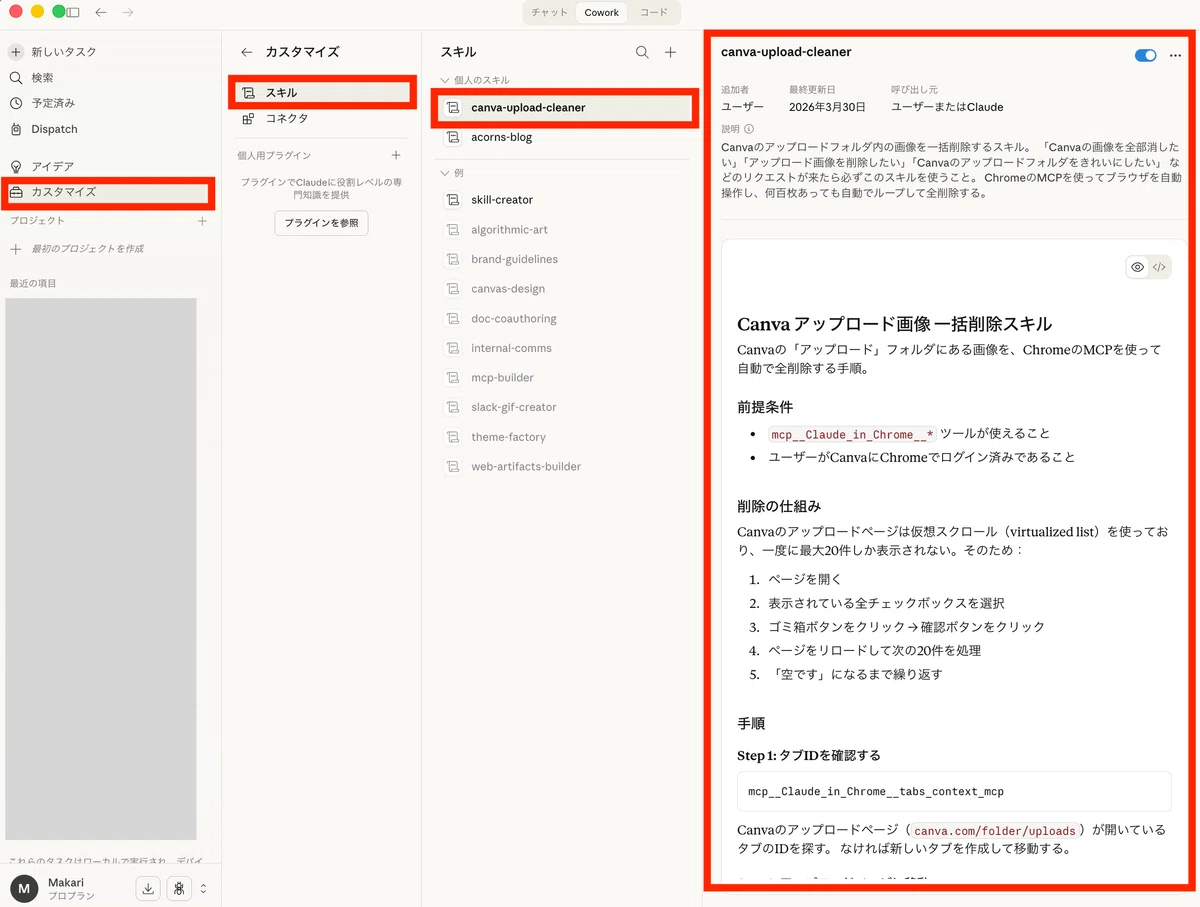Select カスタマイズ in the sidebar

[108, 192]
